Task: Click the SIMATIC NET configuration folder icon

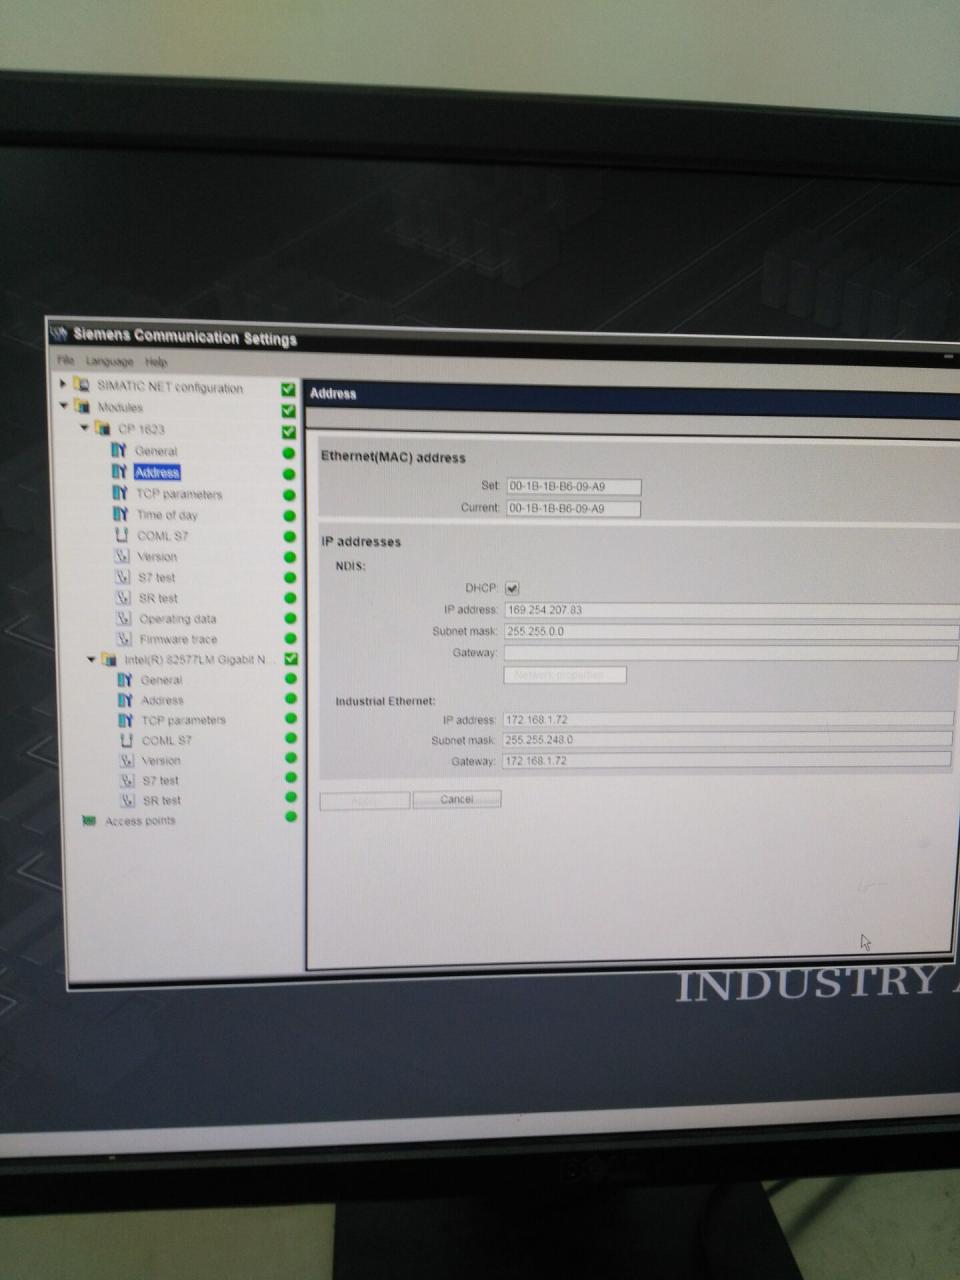Action: (x=81, y=385)
